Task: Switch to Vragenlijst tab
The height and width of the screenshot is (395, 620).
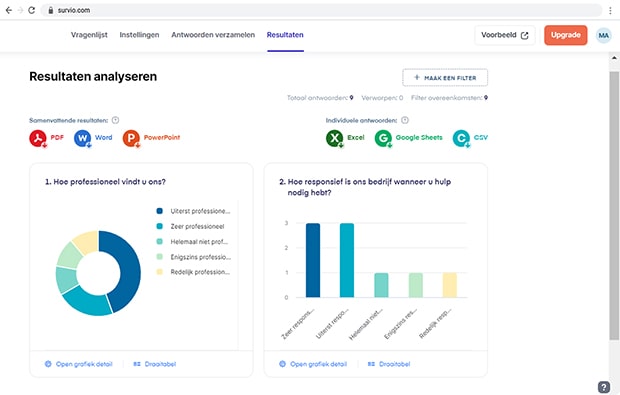Action: [89, 35]
